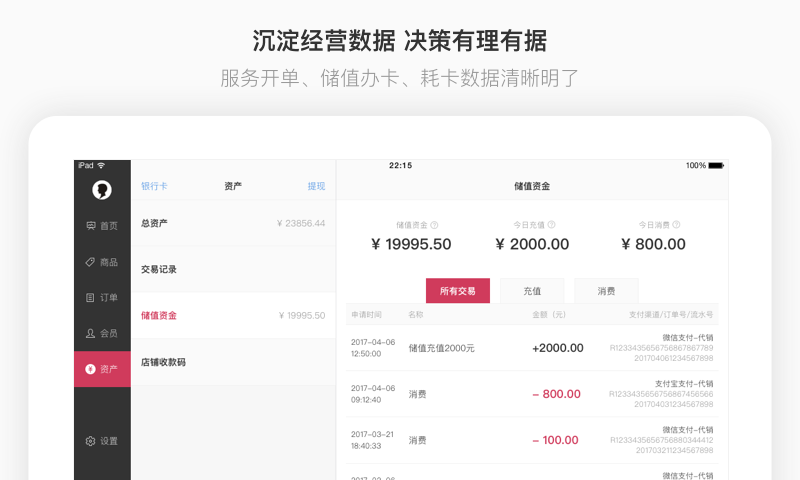
Task: Click the help icon beside 今日充值
Action: [x=551, y=225]
